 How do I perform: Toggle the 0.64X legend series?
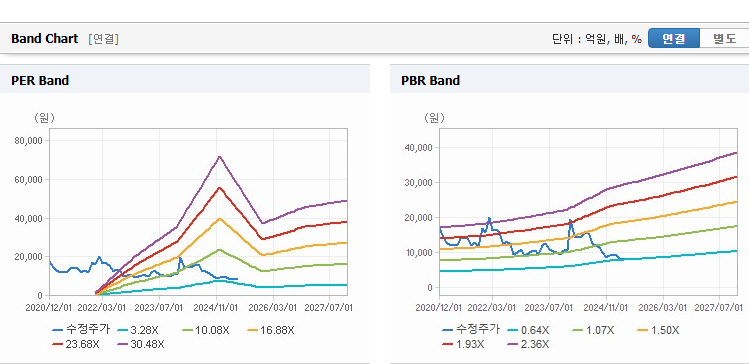point(528,330)
